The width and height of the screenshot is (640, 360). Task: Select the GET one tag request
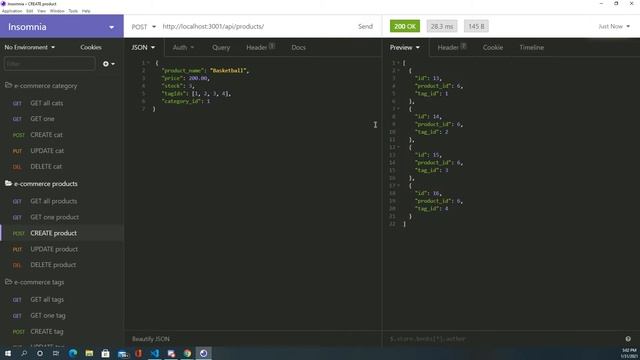(62, 316)
